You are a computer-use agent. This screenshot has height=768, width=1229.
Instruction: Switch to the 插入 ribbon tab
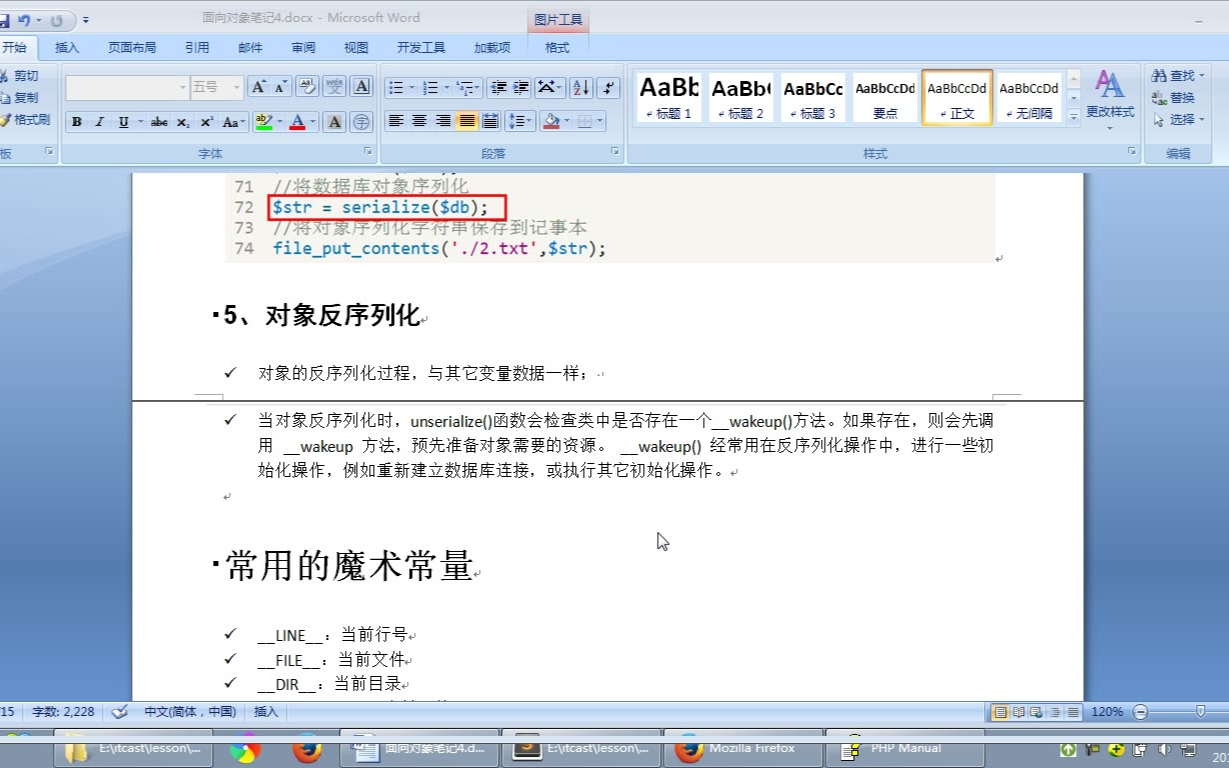(65, 47)
